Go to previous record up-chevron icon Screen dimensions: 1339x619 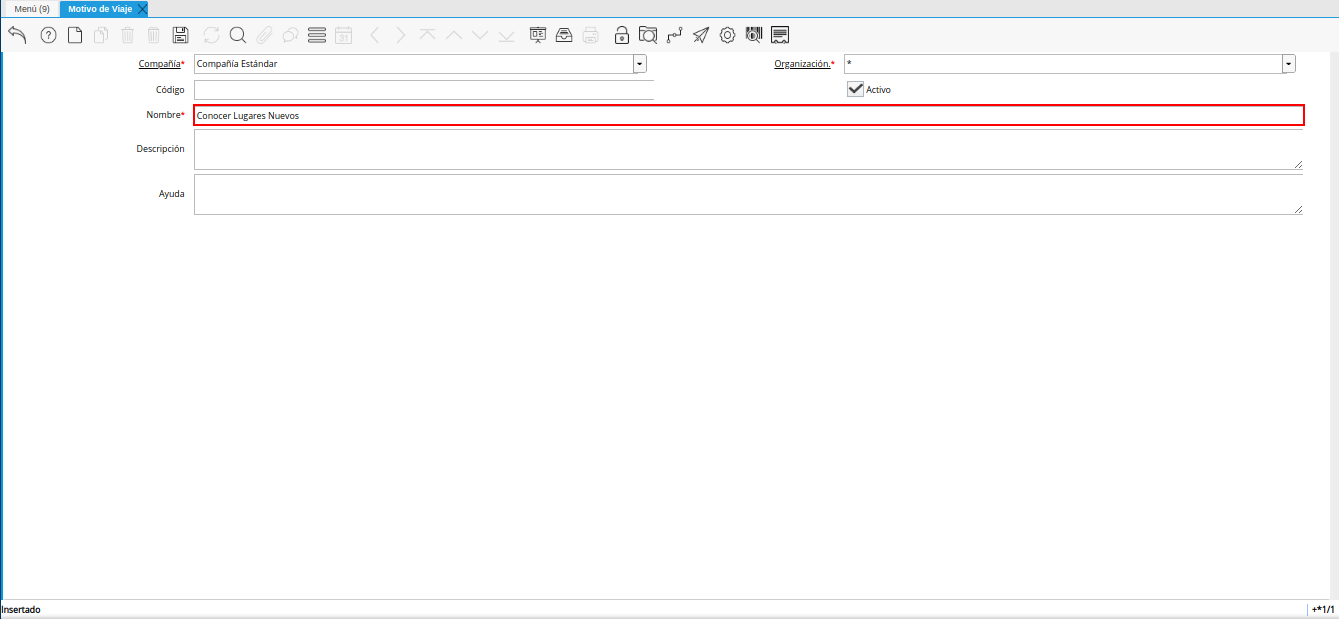453,35
